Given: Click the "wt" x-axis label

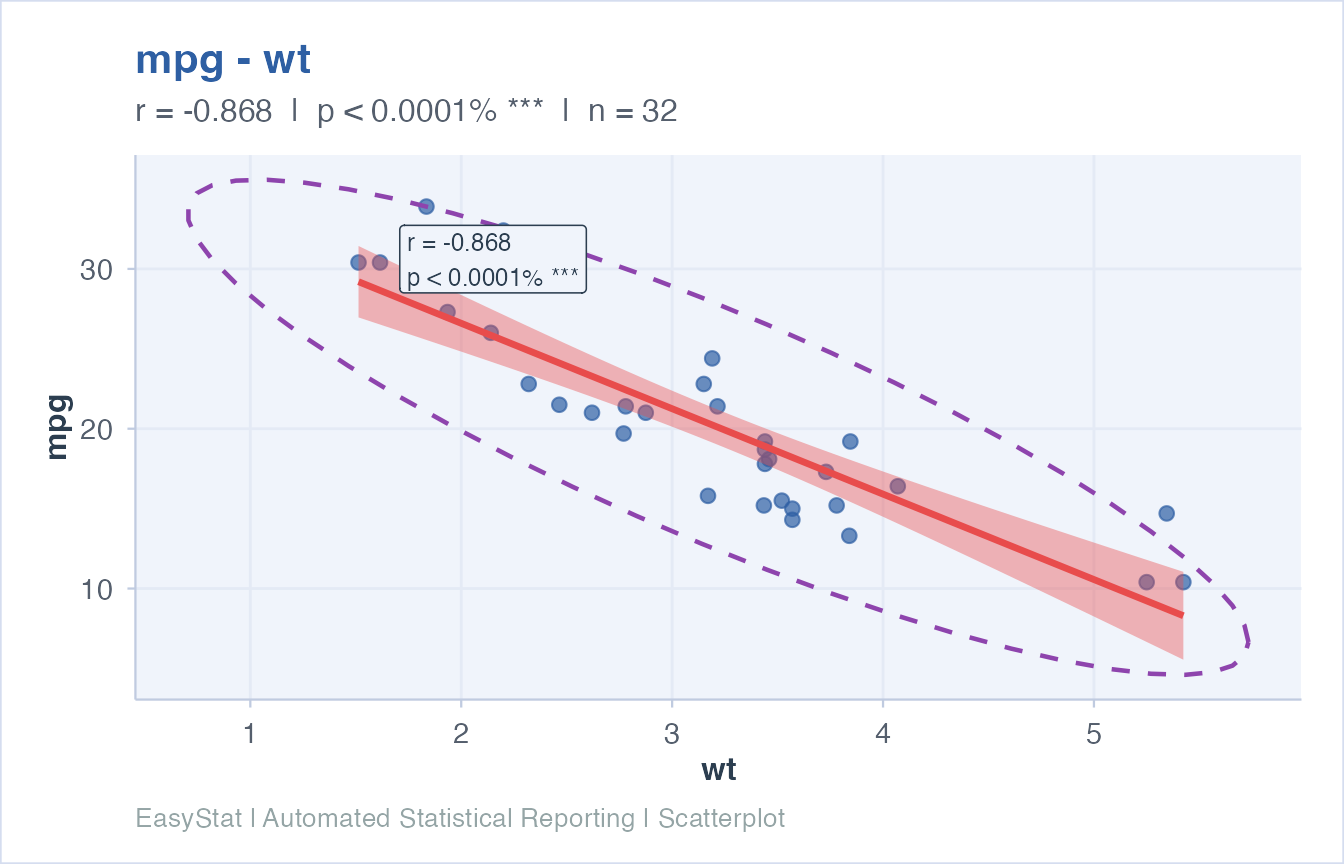Looking at the screenshot, I should pos(718,770).
